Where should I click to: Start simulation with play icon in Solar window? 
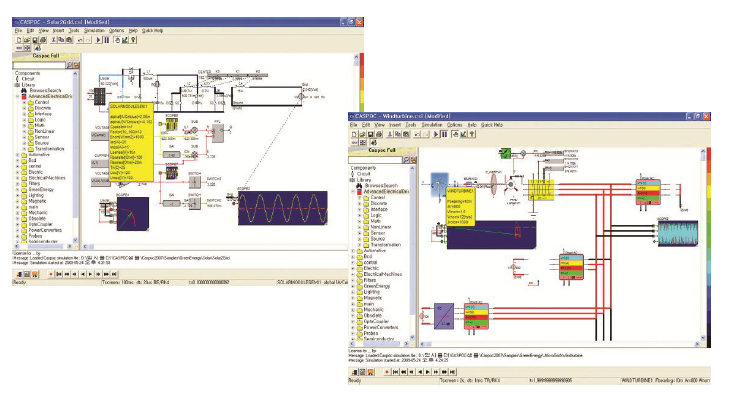click(98, 40)
